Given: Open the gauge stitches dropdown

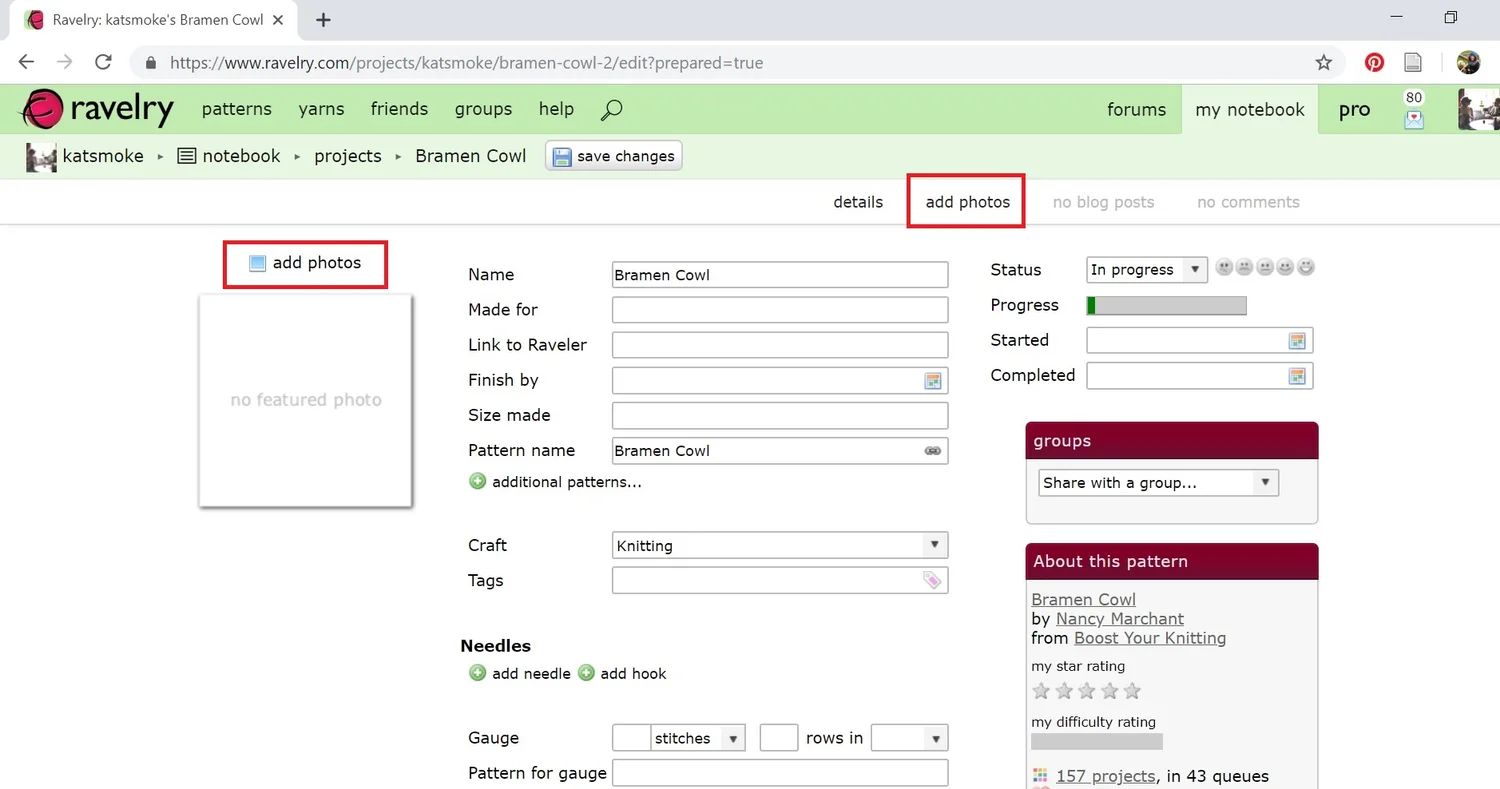Looking at the screenshot, I should pyautogui.click(x=698, y=738).
